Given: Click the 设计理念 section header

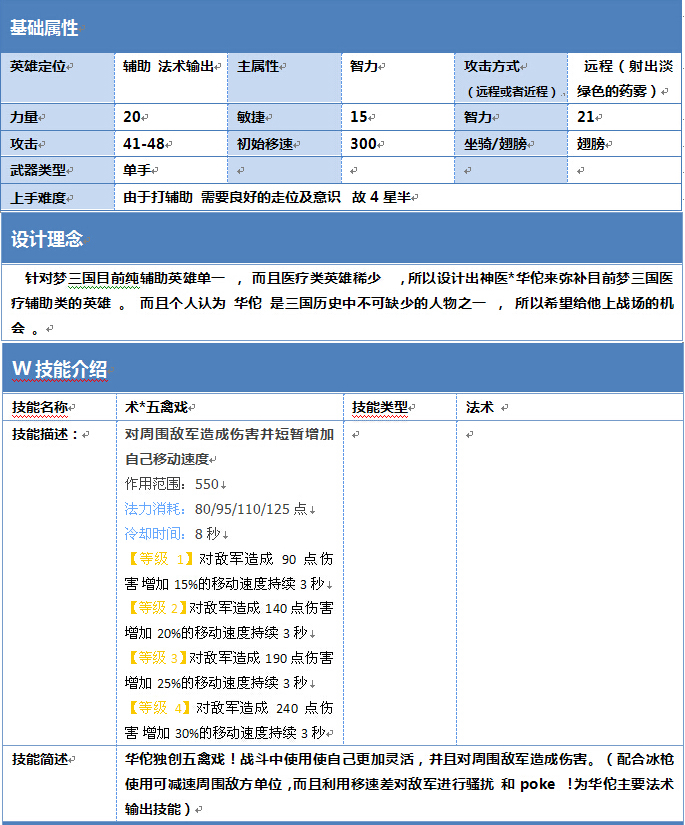Looking at the screenshot, I should tap(46, 239).
